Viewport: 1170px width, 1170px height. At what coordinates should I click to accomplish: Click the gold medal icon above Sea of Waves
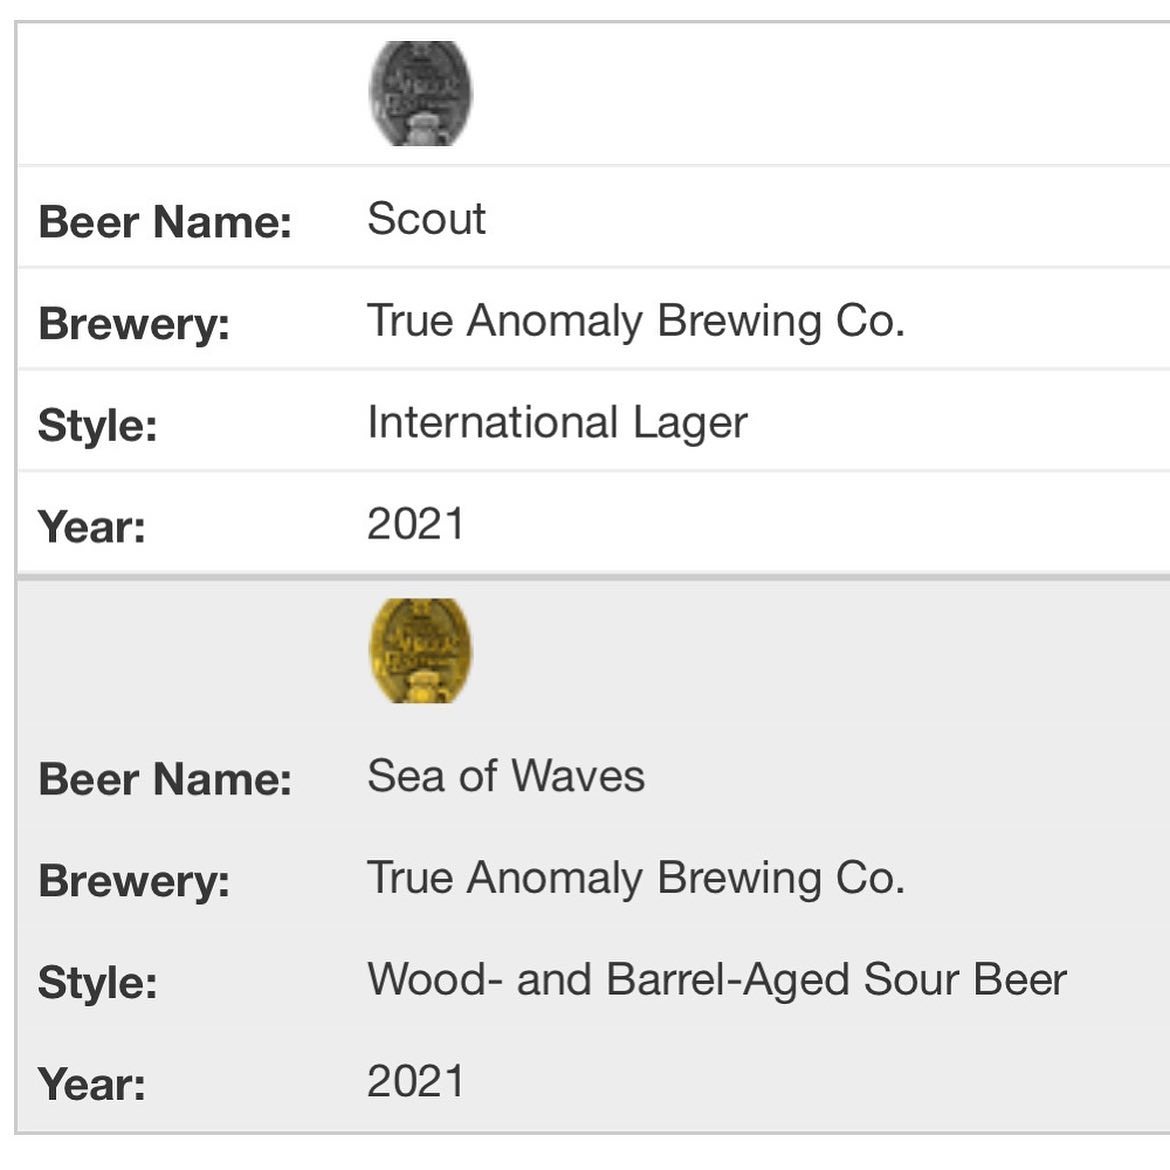420,650
